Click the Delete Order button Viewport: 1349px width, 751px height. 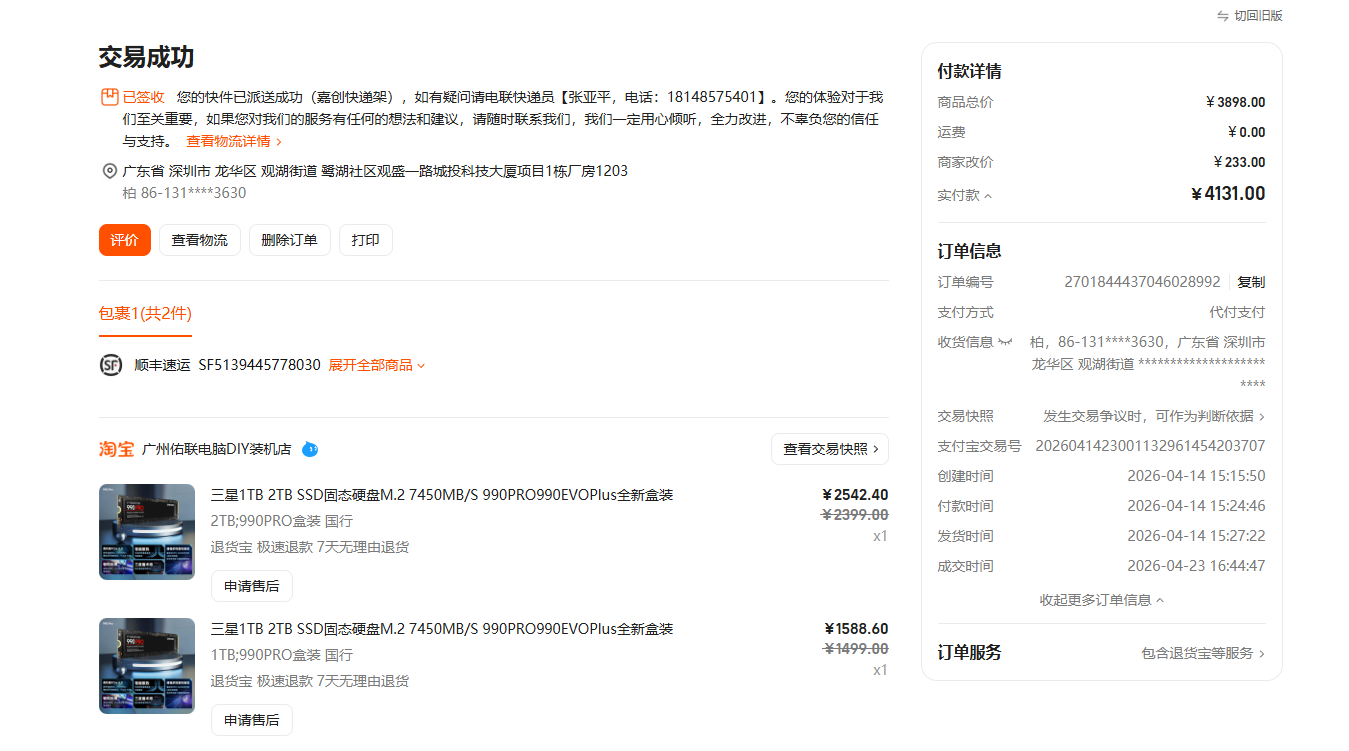click(x=289, y=240)
